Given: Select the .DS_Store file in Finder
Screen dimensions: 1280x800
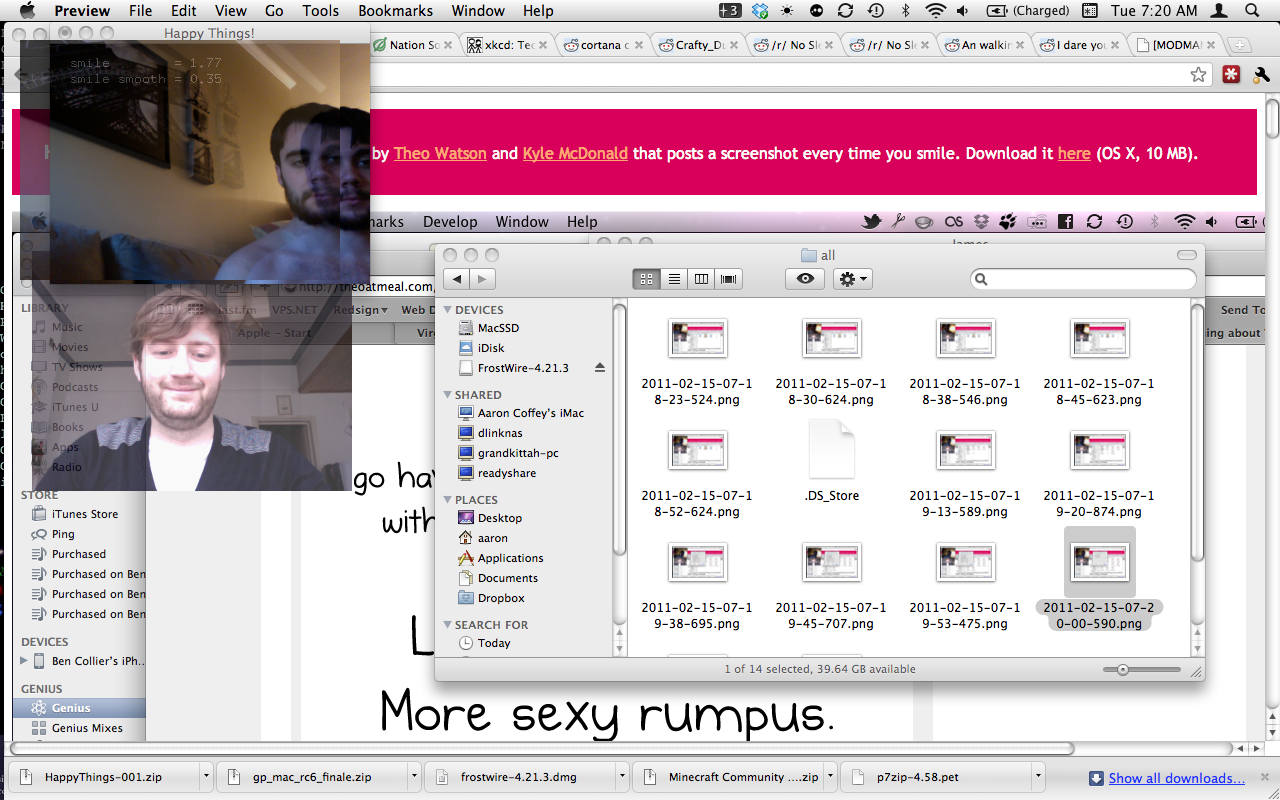Looking at the screenshot, I should pos(831,460).
